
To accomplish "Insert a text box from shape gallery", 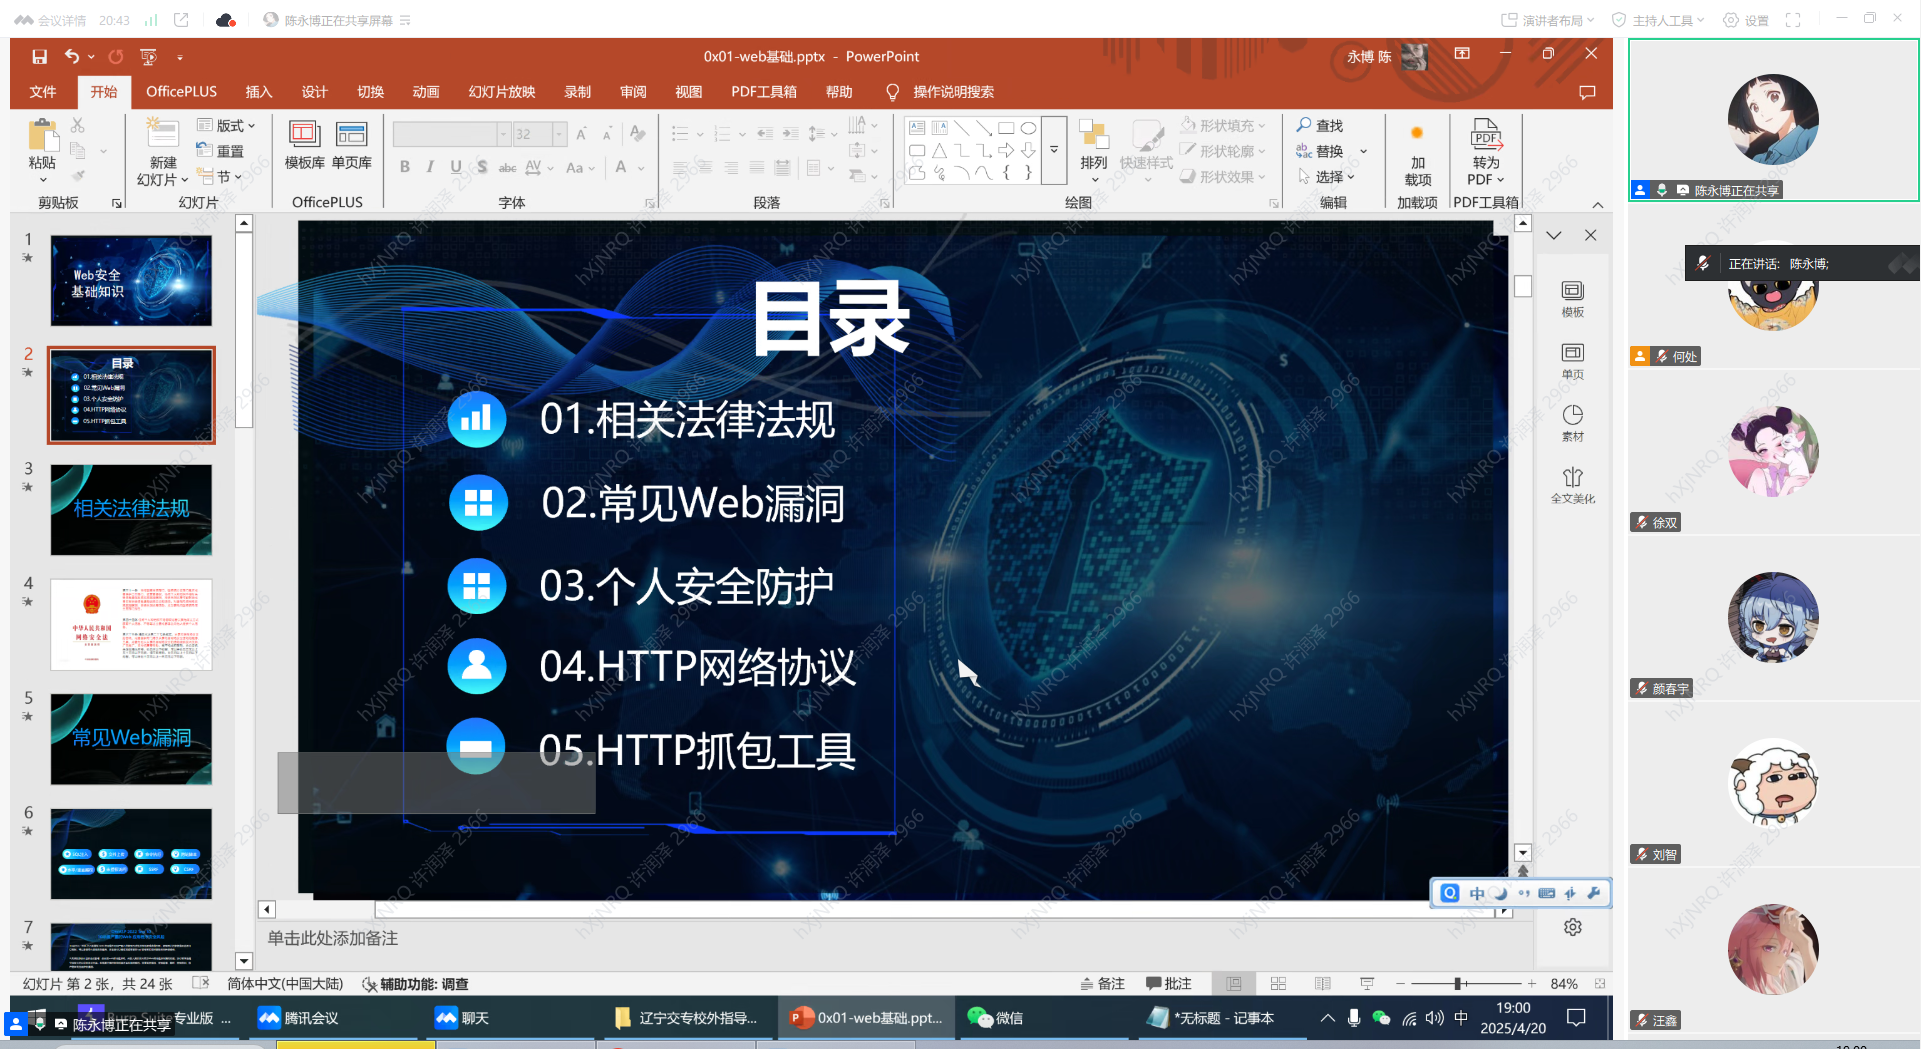I will tap(917, 128).
